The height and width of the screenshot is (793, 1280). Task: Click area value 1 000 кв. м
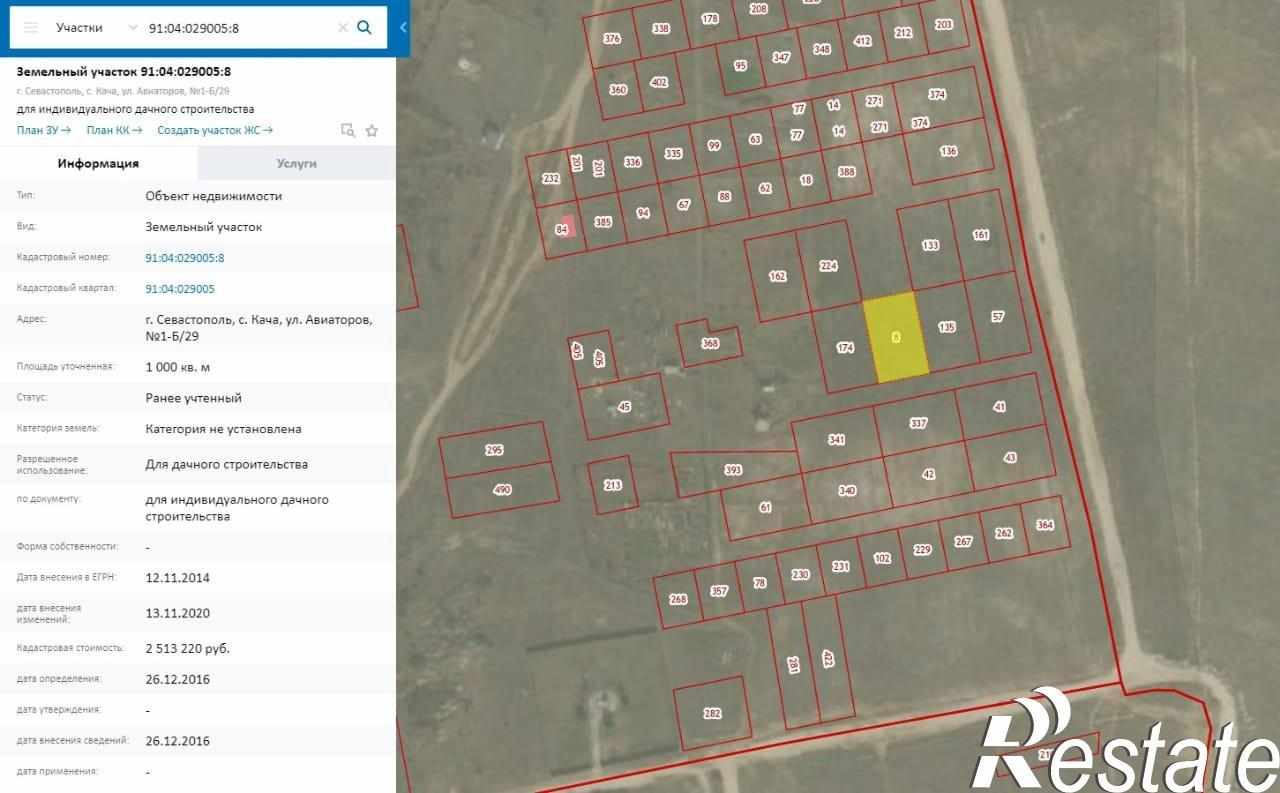[177, 367]
